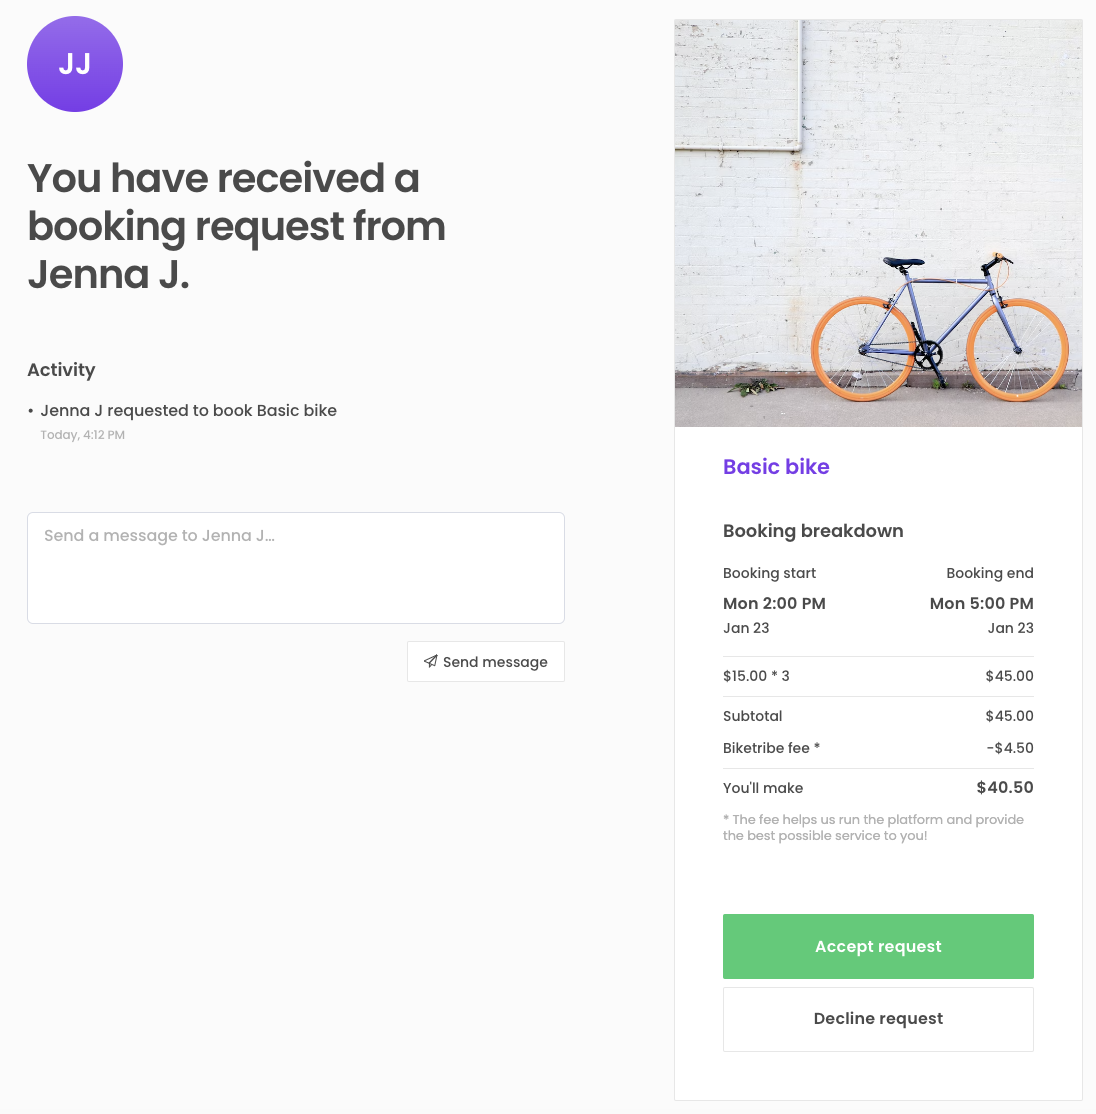Screen dimensions: 1096x1114
Task: Click the Biketribe fee label
Action: (771, 748)
